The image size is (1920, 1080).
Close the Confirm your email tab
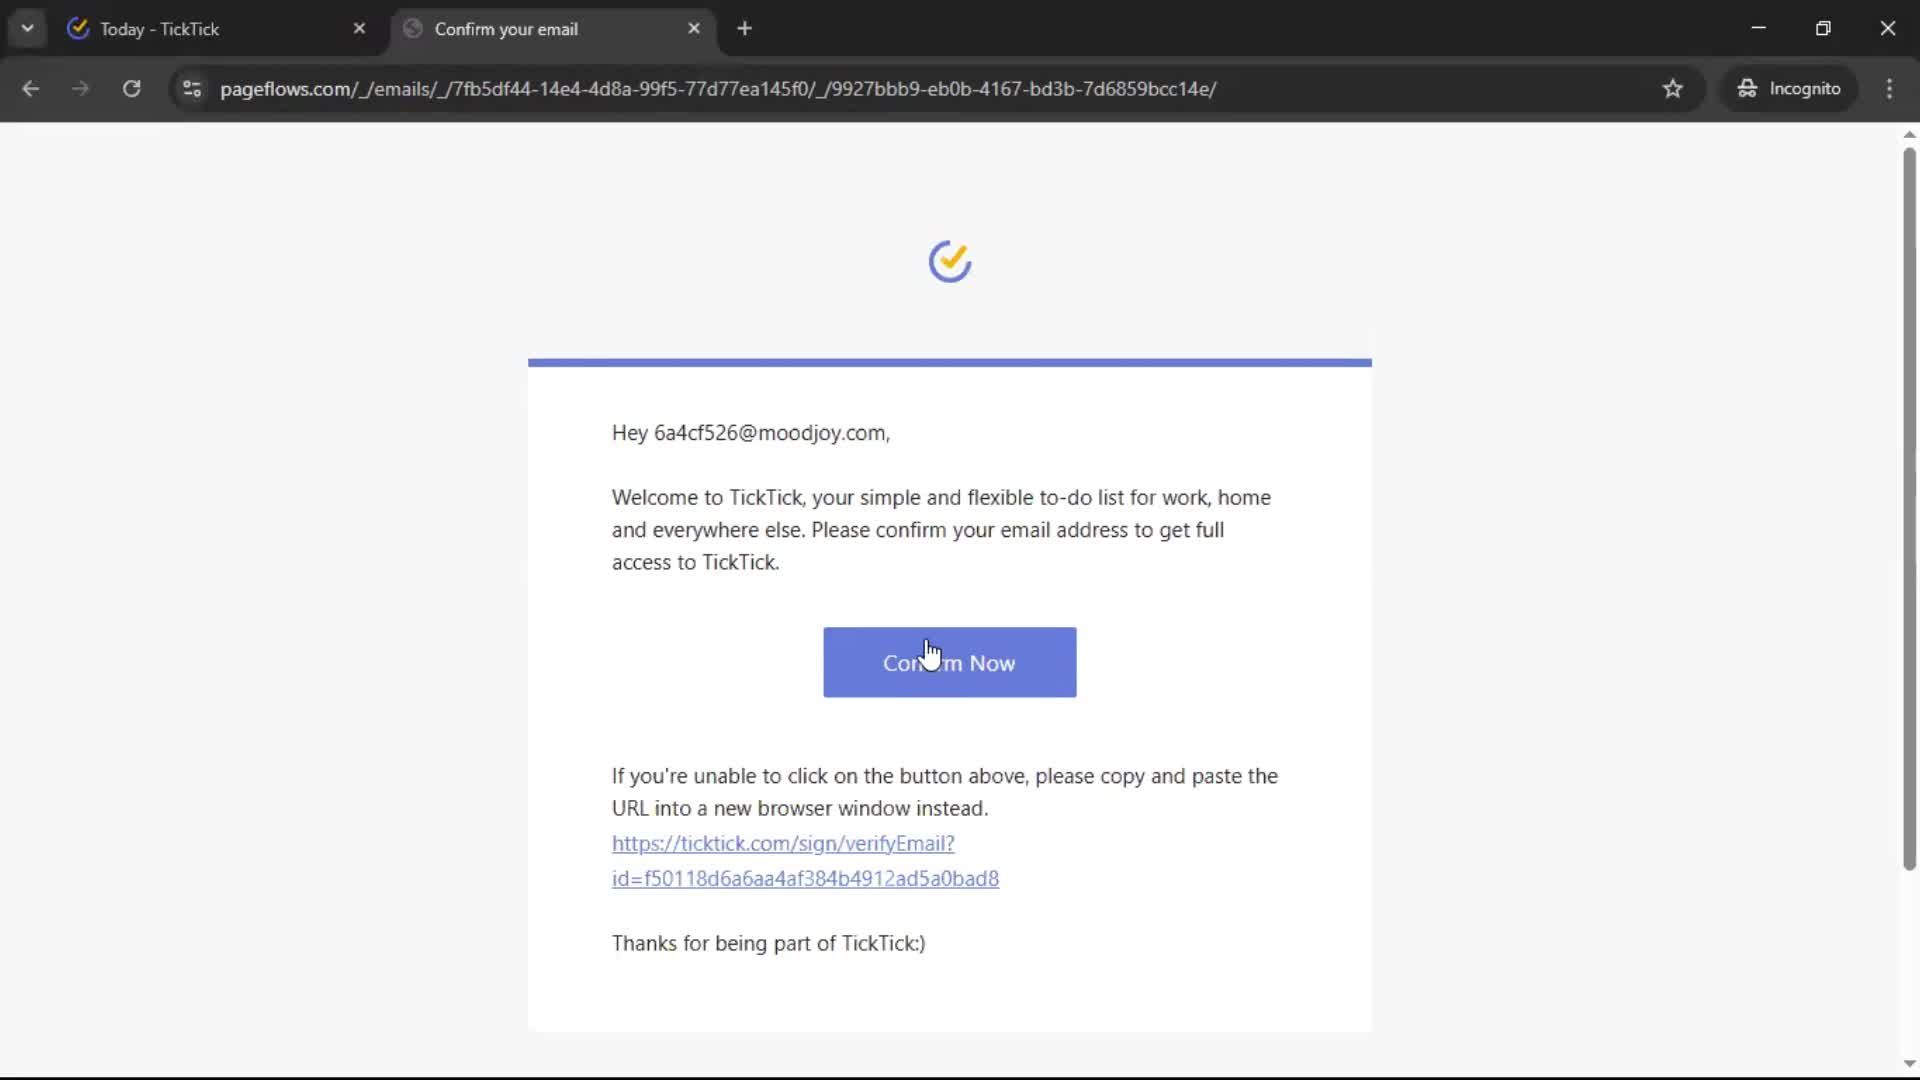pos(694,28)
